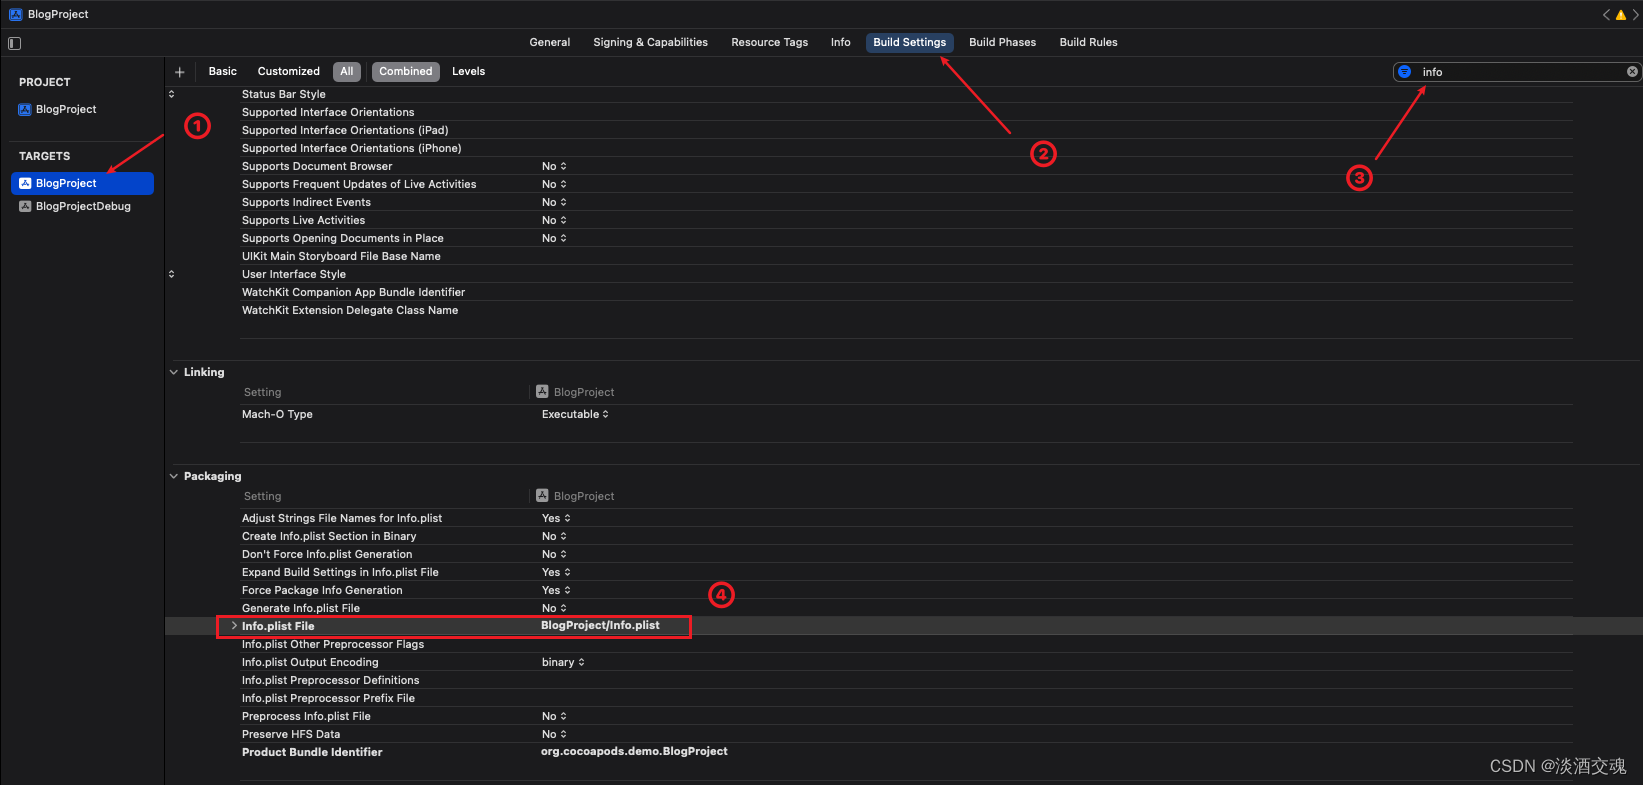The width and height of the screenshot is (1643, 785).
Task: Change Adjust Strings File Names value
Action: pyautogui.click(x=556, y=518)
